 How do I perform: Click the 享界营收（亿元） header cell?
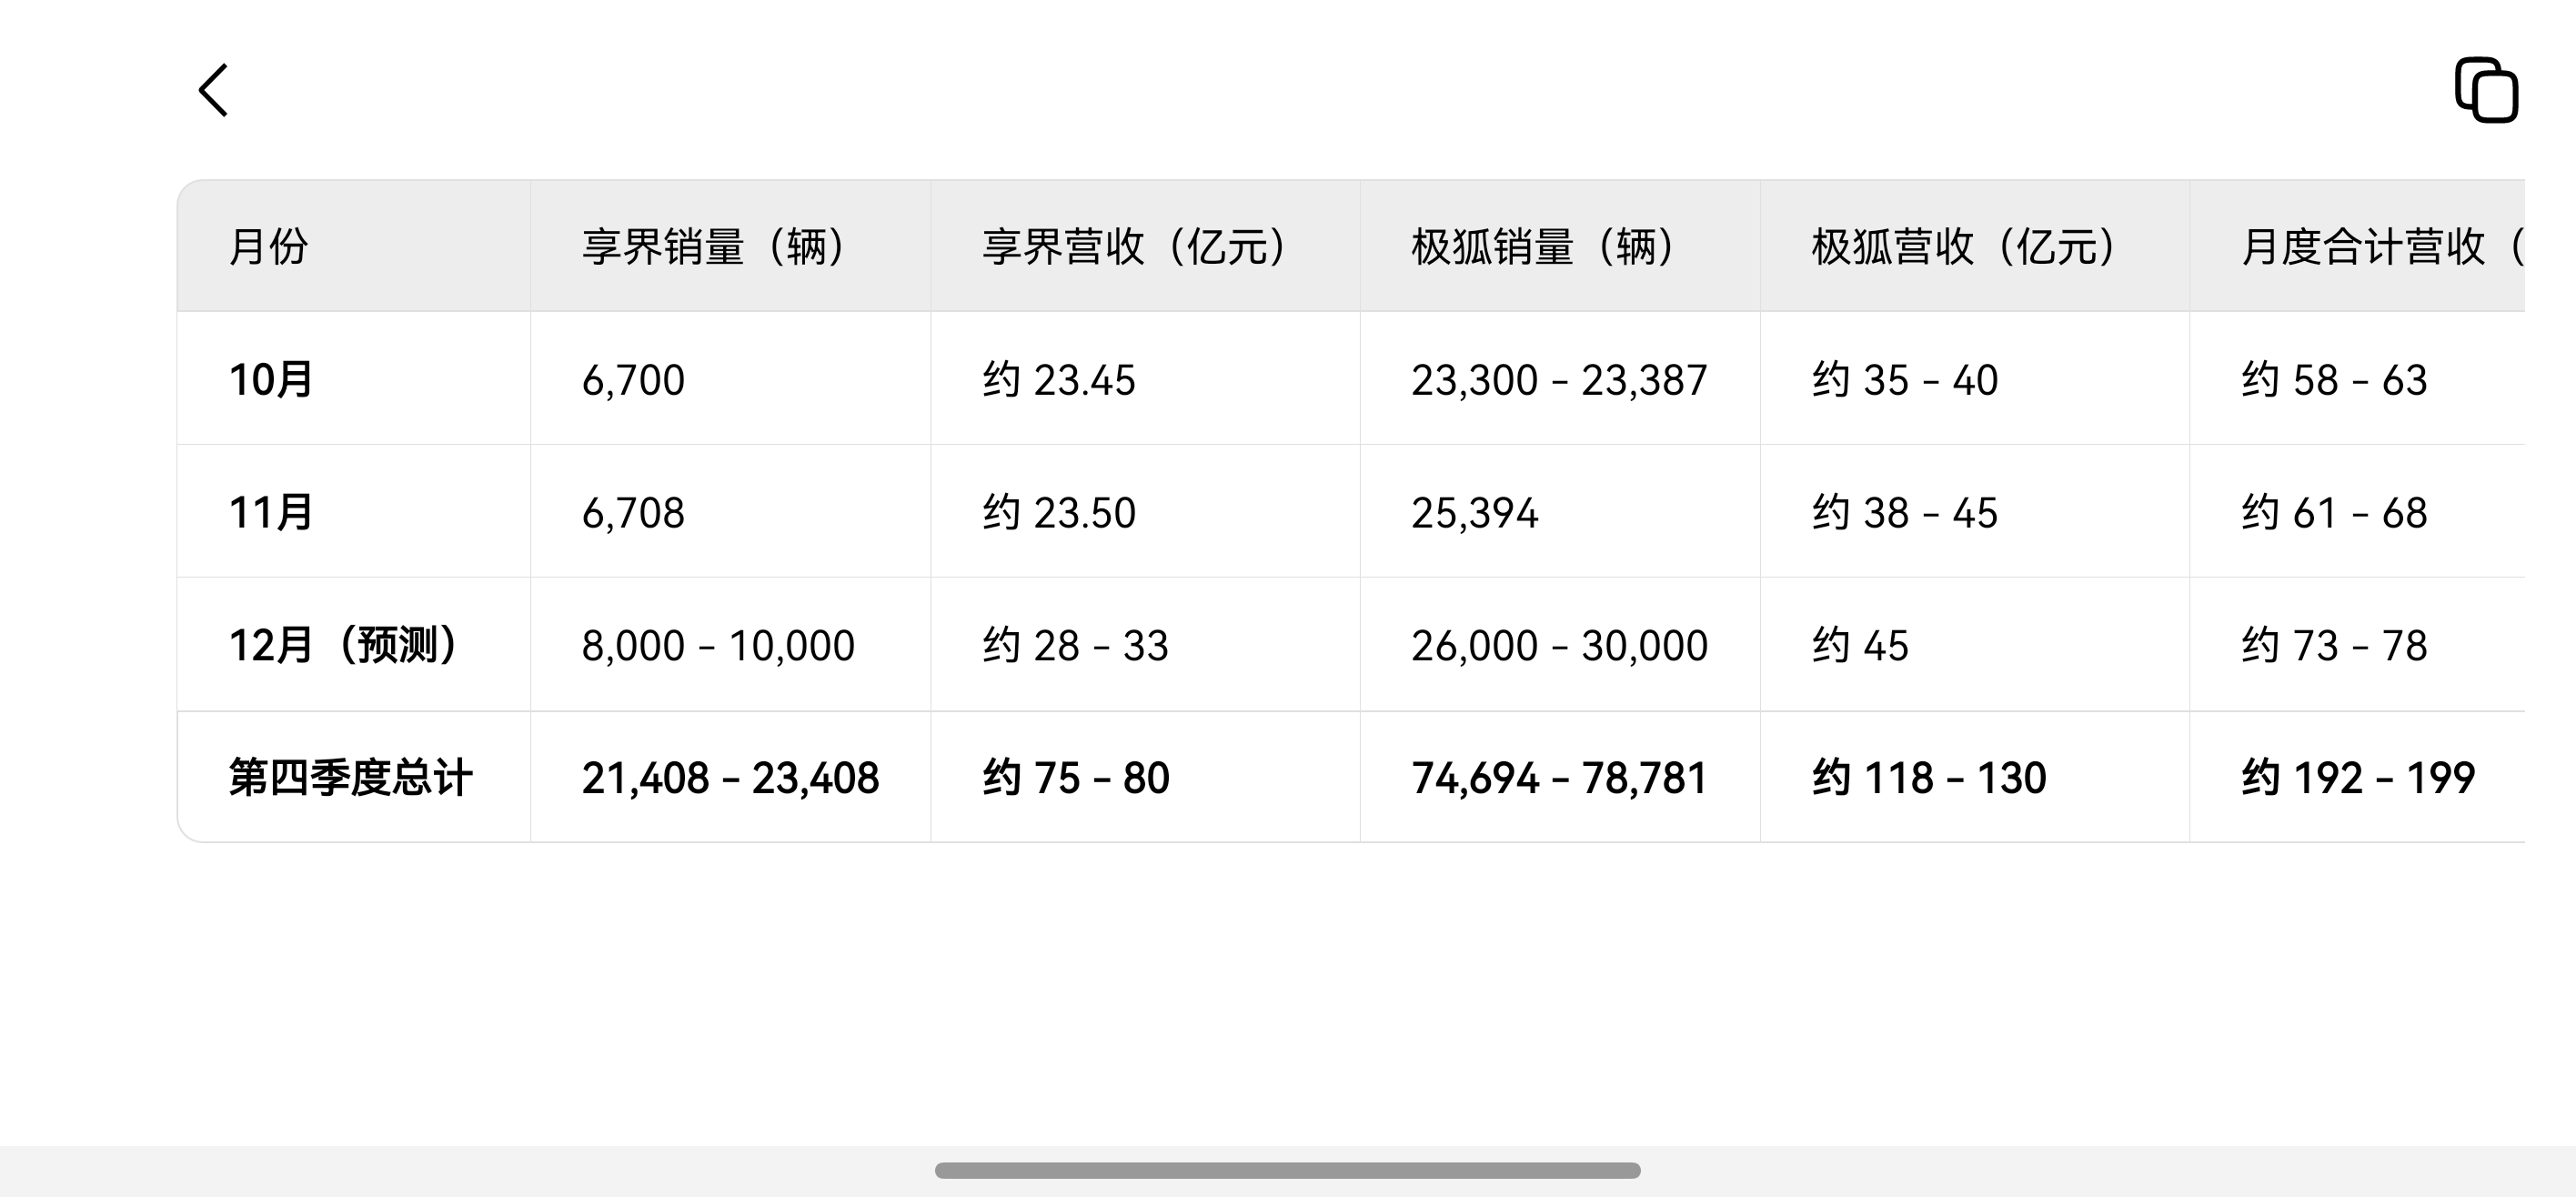coord(1134,247)
